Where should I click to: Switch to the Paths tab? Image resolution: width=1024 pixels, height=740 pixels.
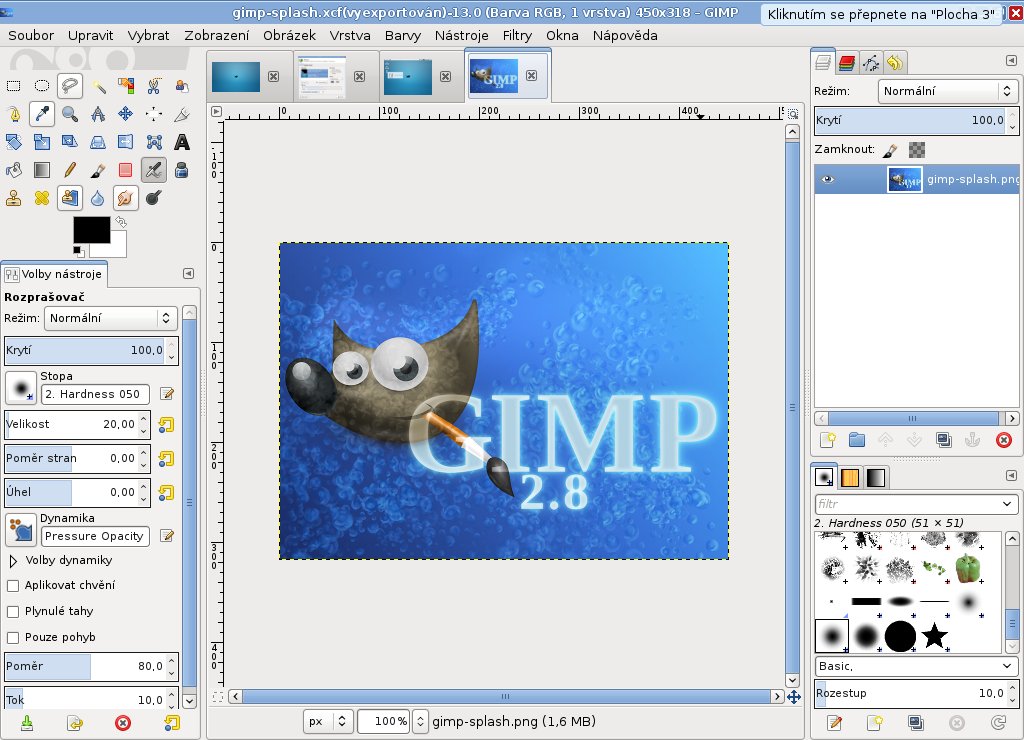click(871, 63)
